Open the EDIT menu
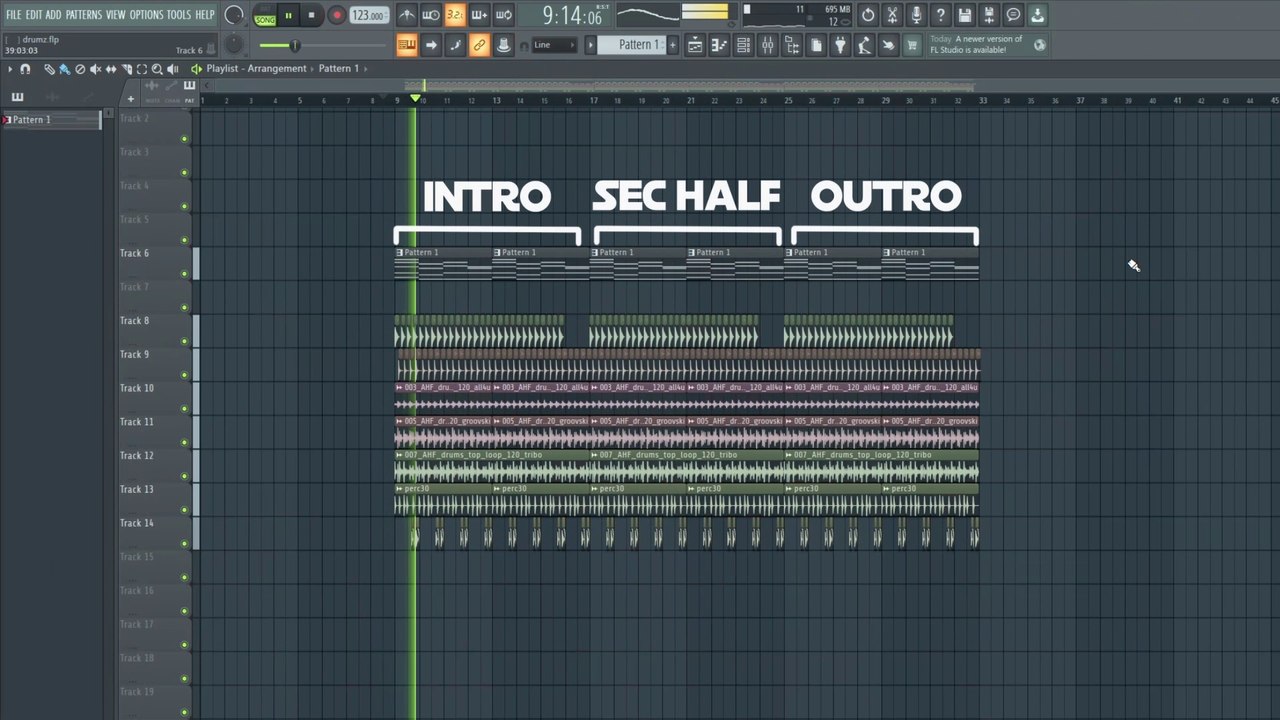1280x720 pixels. coord(34,15)
